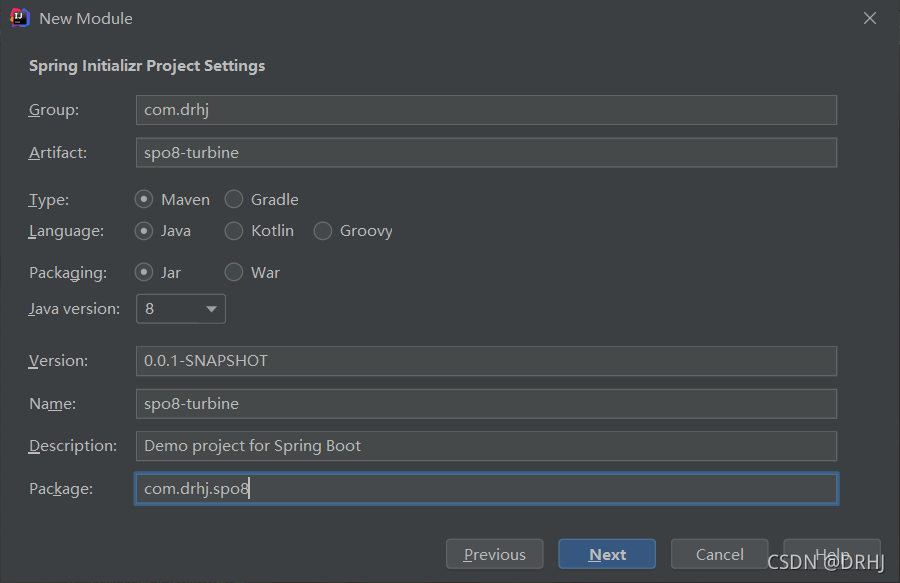Screen dimensions: 900x583
Task: Click the Group label
Action: [54, 110]
